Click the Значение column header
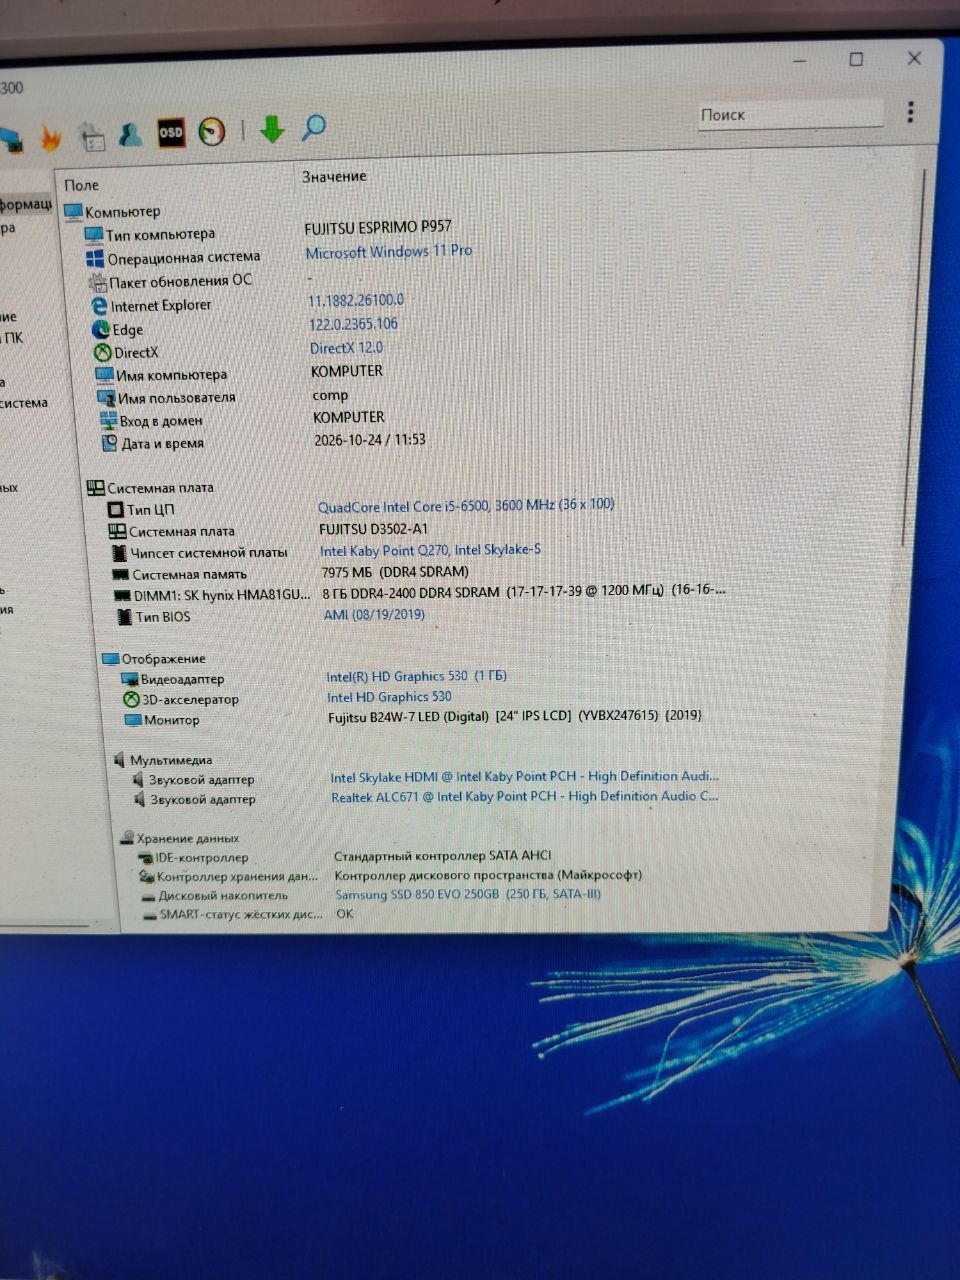This screenshot has width=960, height=1280. click(334, 177)
